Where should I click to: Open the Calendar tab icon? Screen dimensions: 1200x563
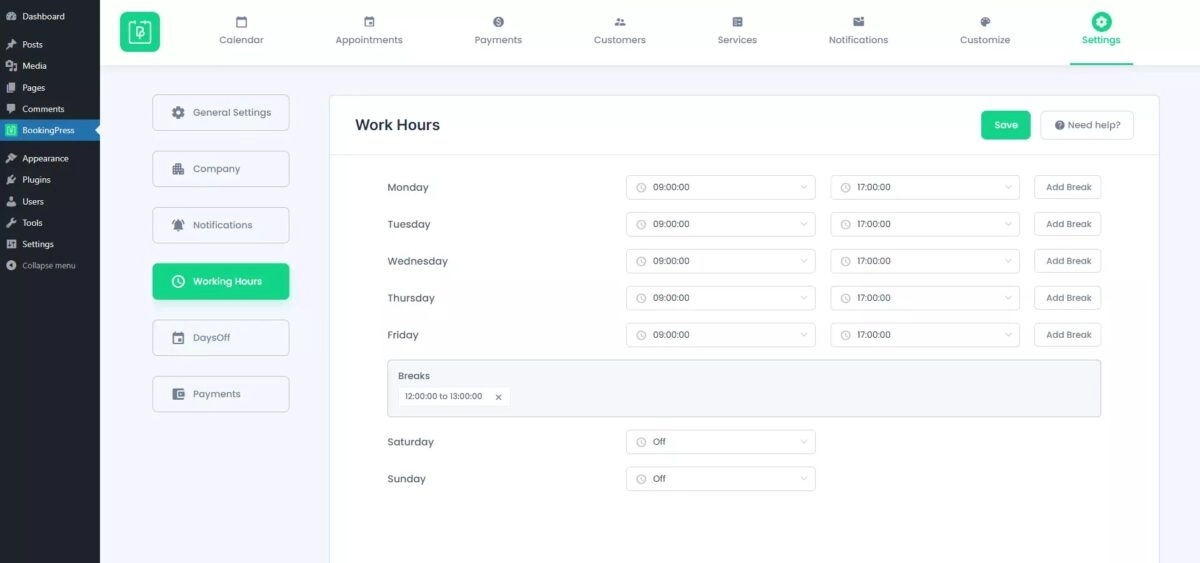pyautogui.click(x=241, y=22)
